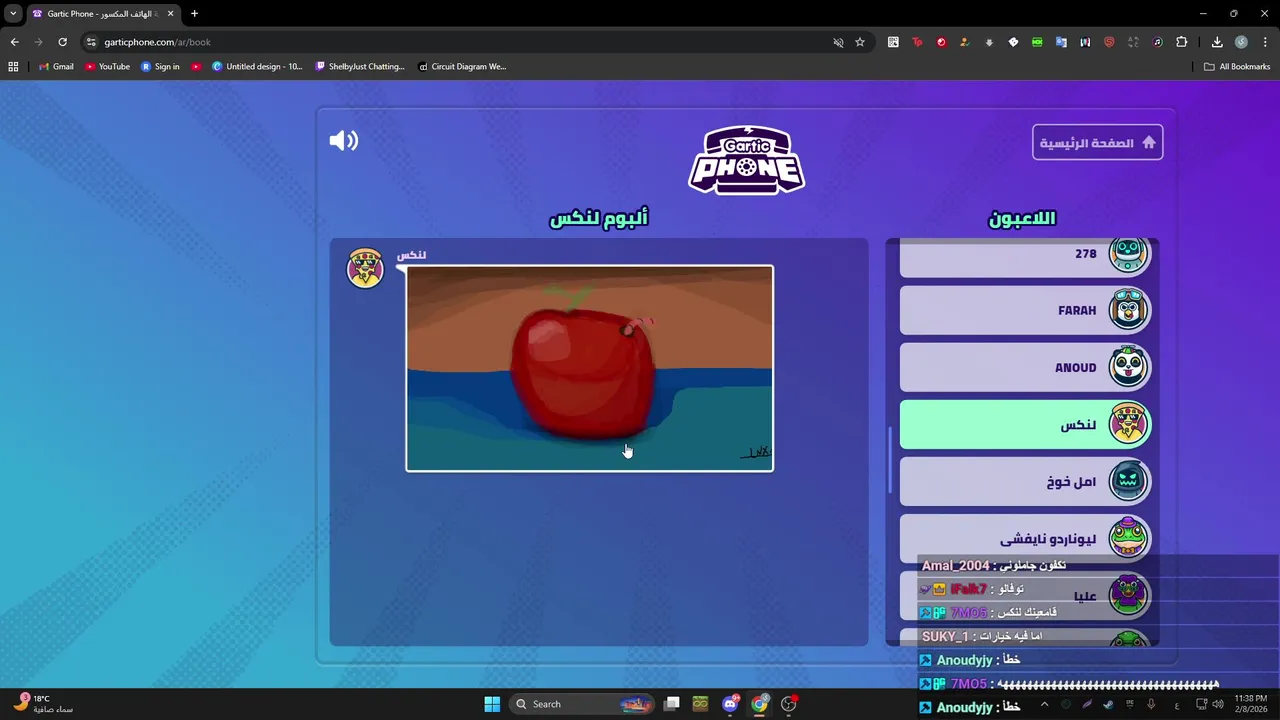Select player 278 in the players list
Screen dimensions: 1280x720
[x=1026, y=258]
